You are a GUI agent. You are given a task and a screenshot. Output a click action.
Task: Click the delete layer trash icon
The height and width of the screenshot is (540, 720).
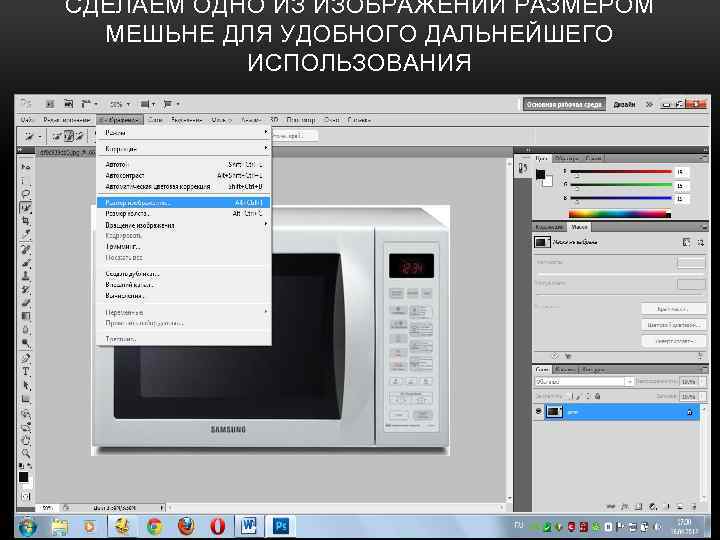[x=693, y=507]
